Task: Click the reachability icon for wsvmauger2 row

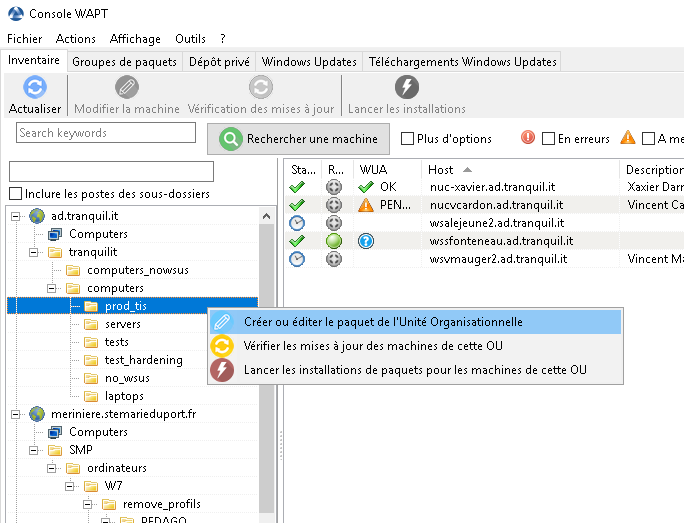Action: (334, 259)
